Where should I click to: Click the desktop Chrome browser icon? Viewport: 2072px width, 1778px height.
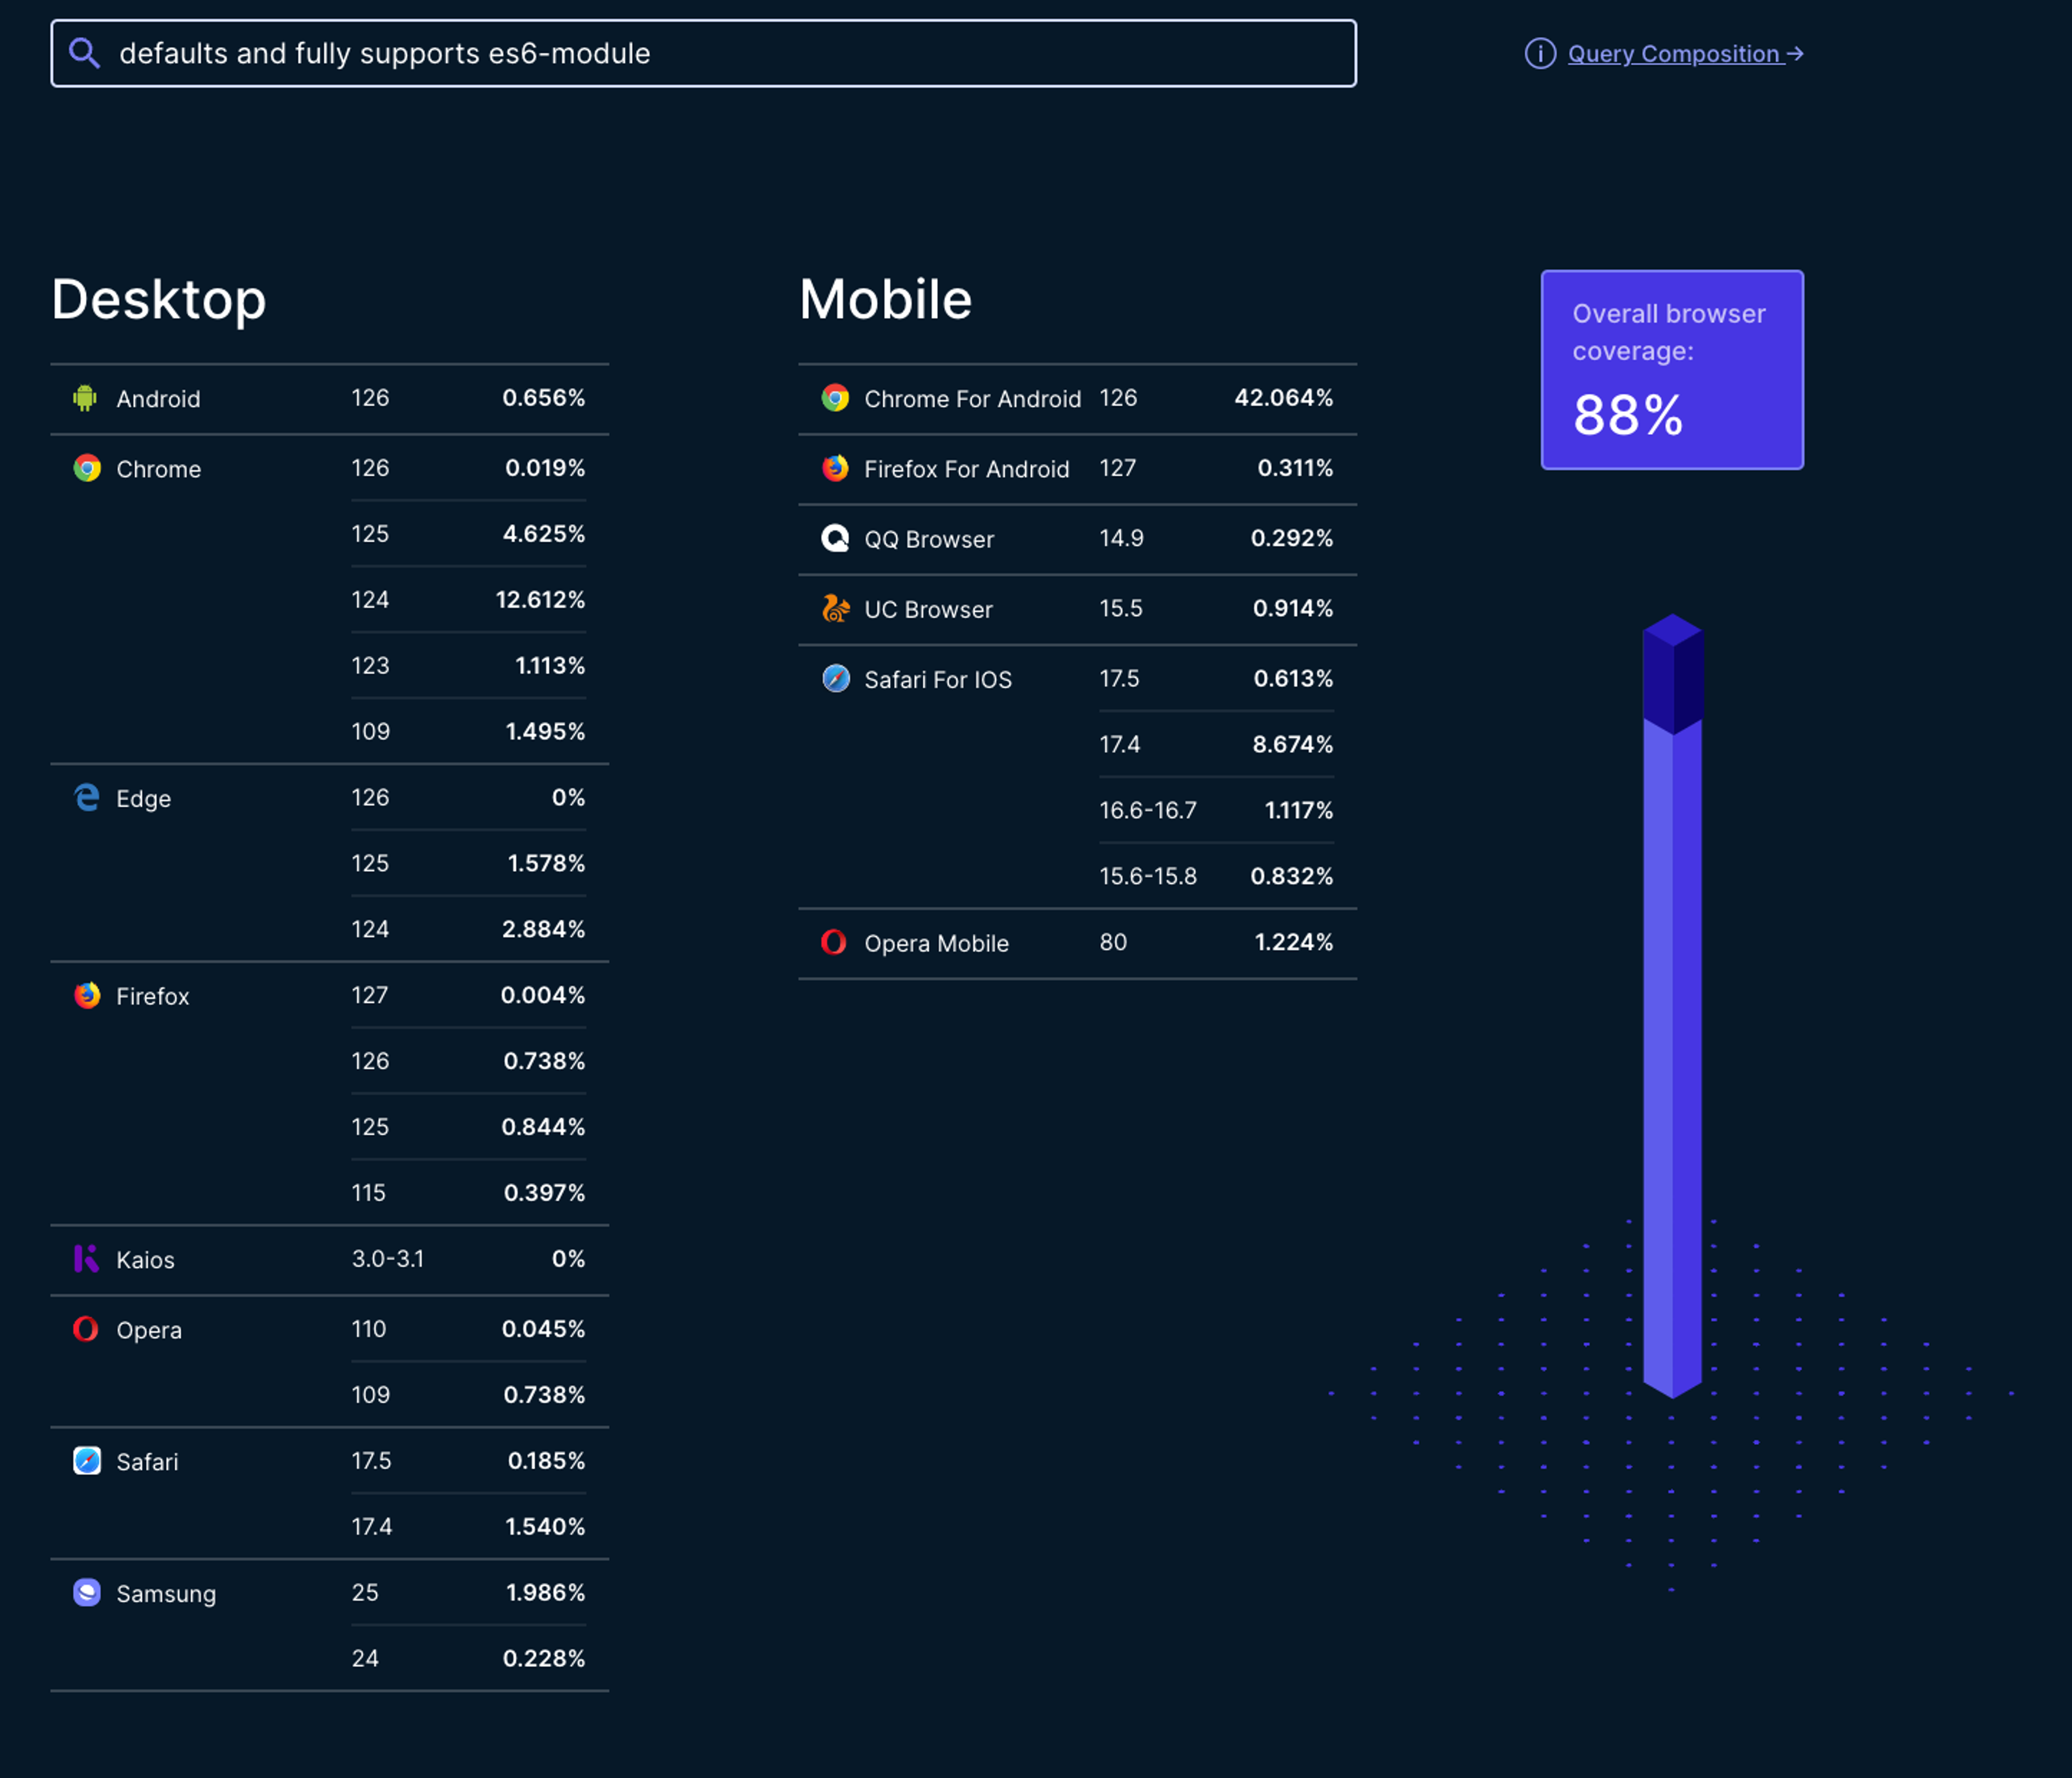click(x=87, y=468)
